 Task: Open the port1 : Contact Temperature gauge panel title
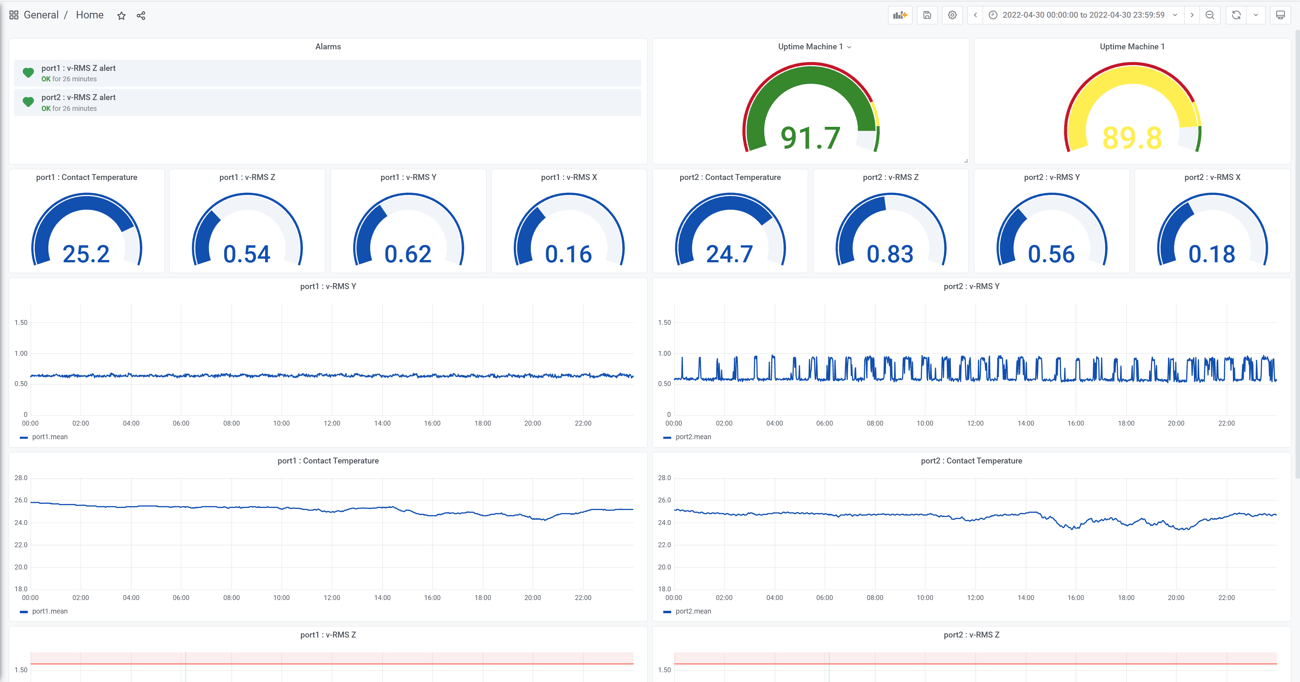[87, 177]
